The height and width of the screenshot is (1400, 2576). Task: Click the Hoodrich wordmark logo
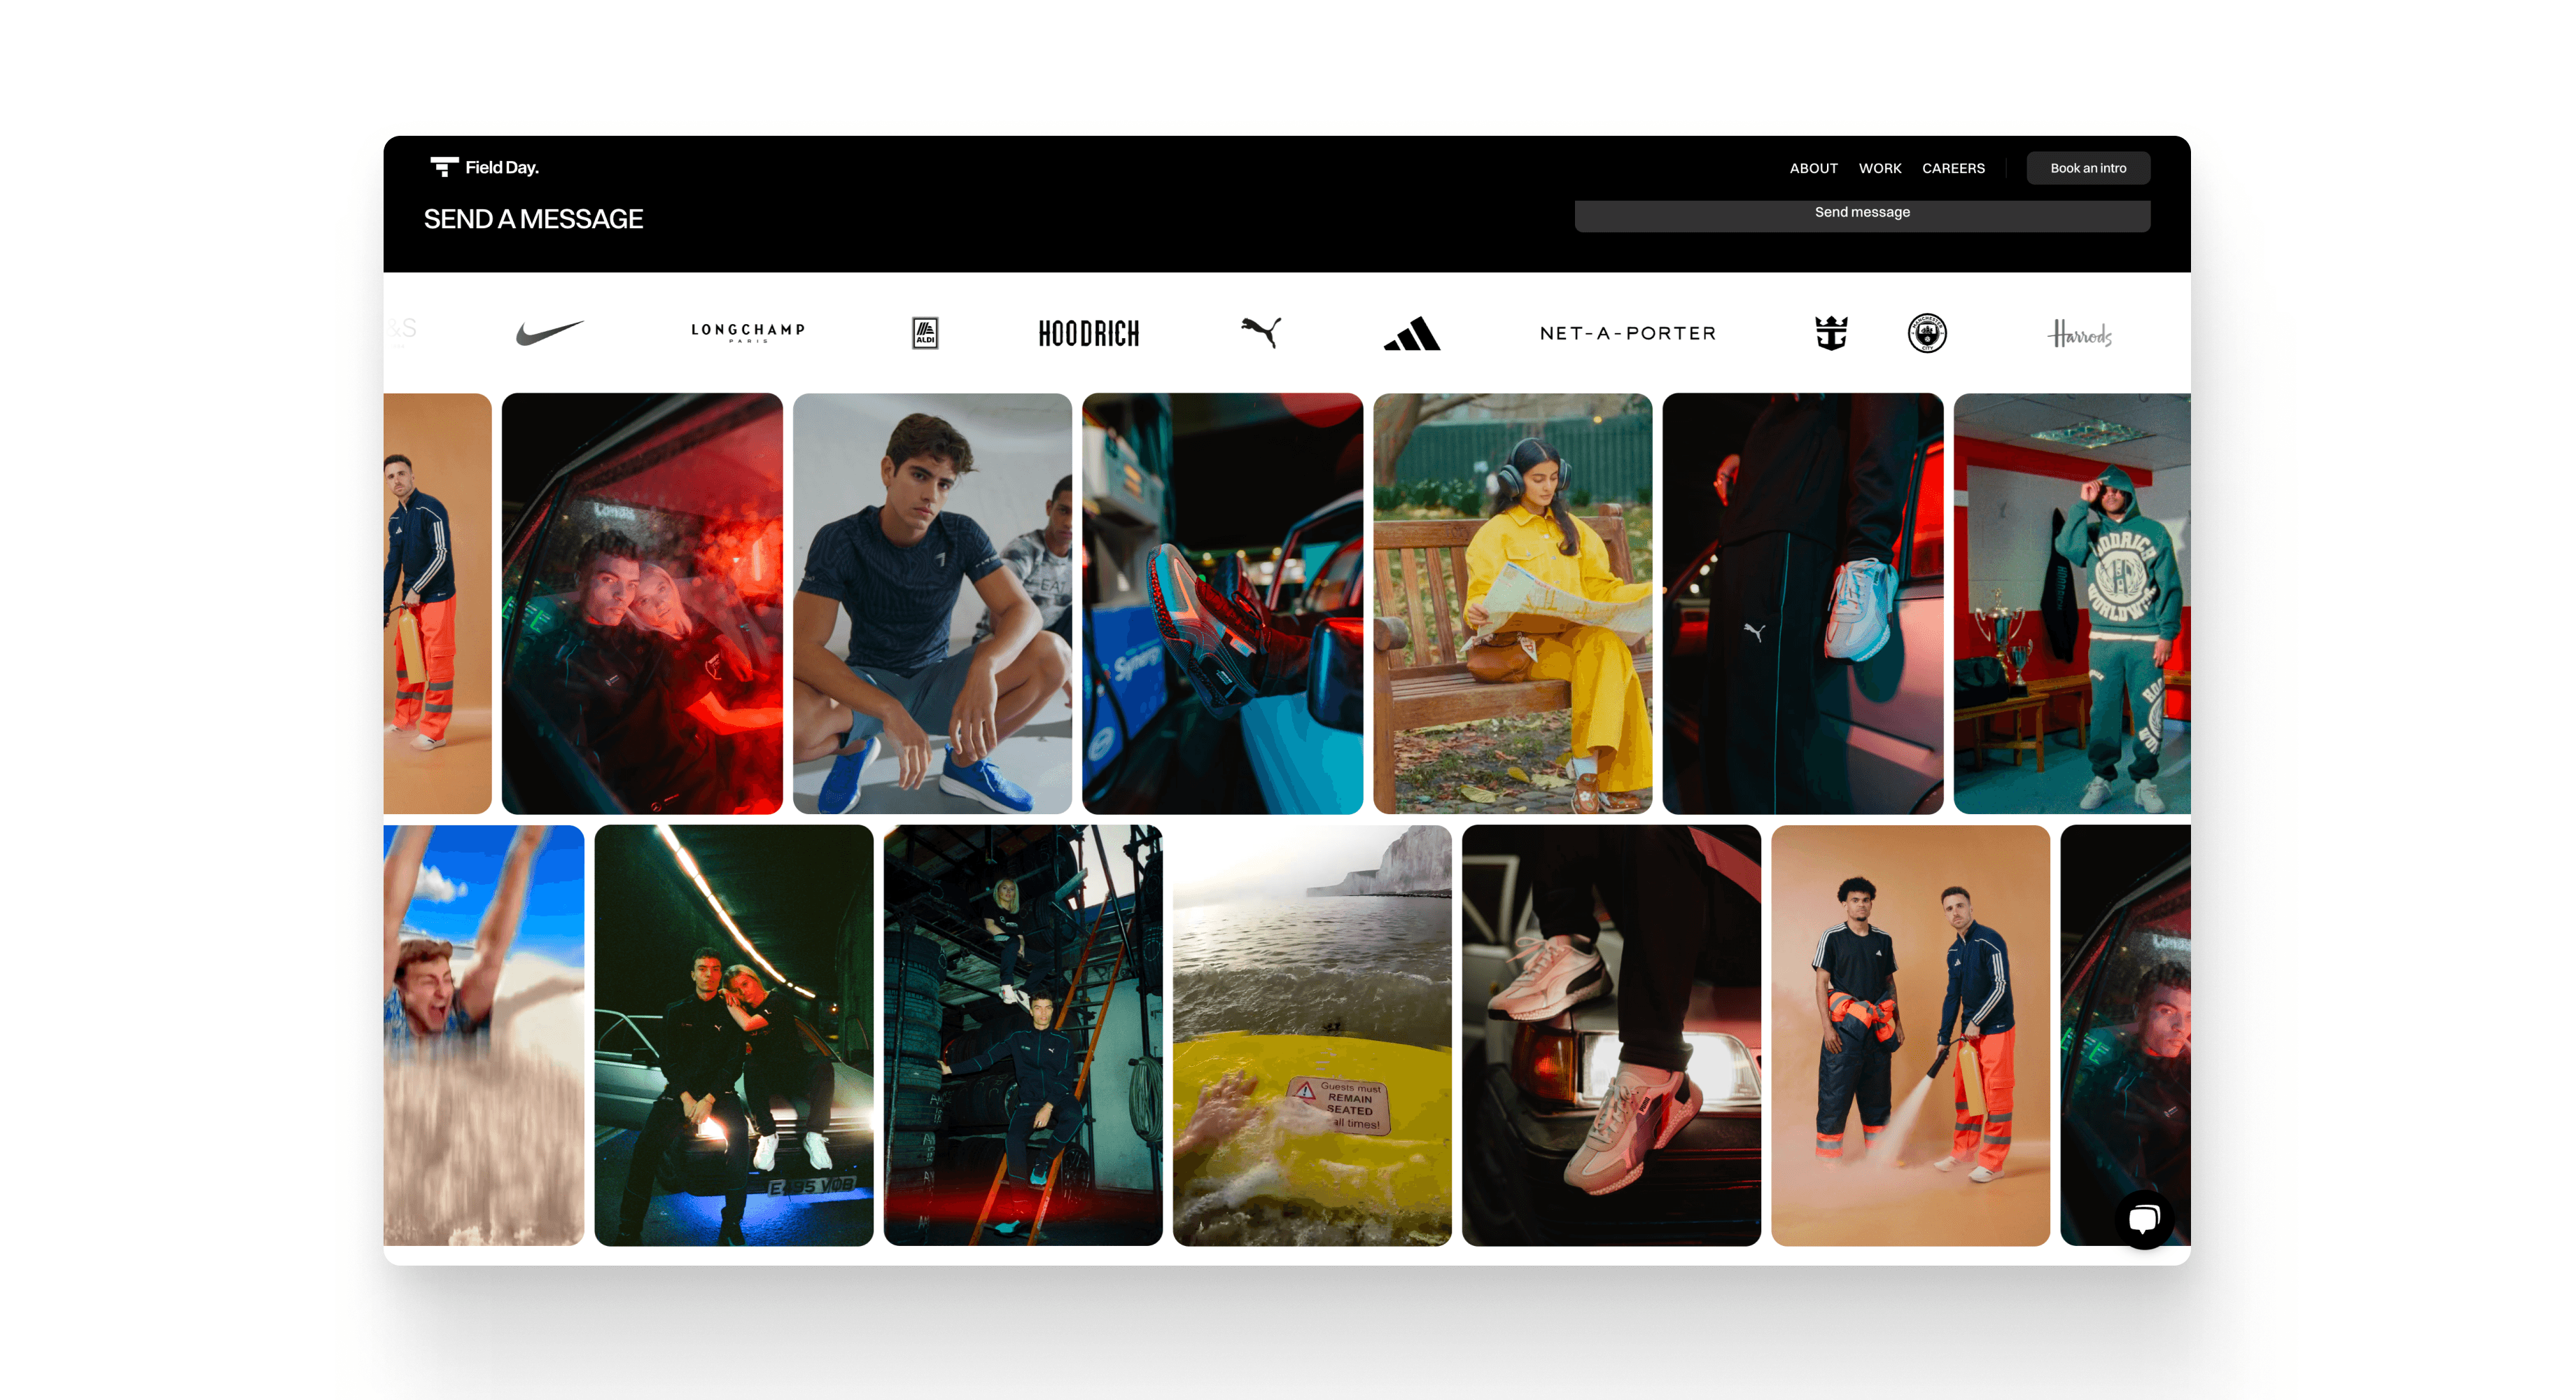(1088, 334)
